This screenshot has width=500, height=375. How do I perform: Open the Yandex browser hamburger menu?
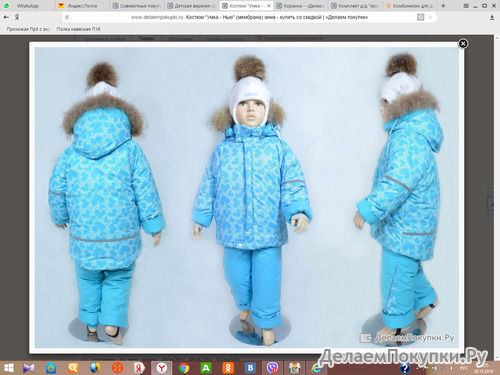coord(466,6)
